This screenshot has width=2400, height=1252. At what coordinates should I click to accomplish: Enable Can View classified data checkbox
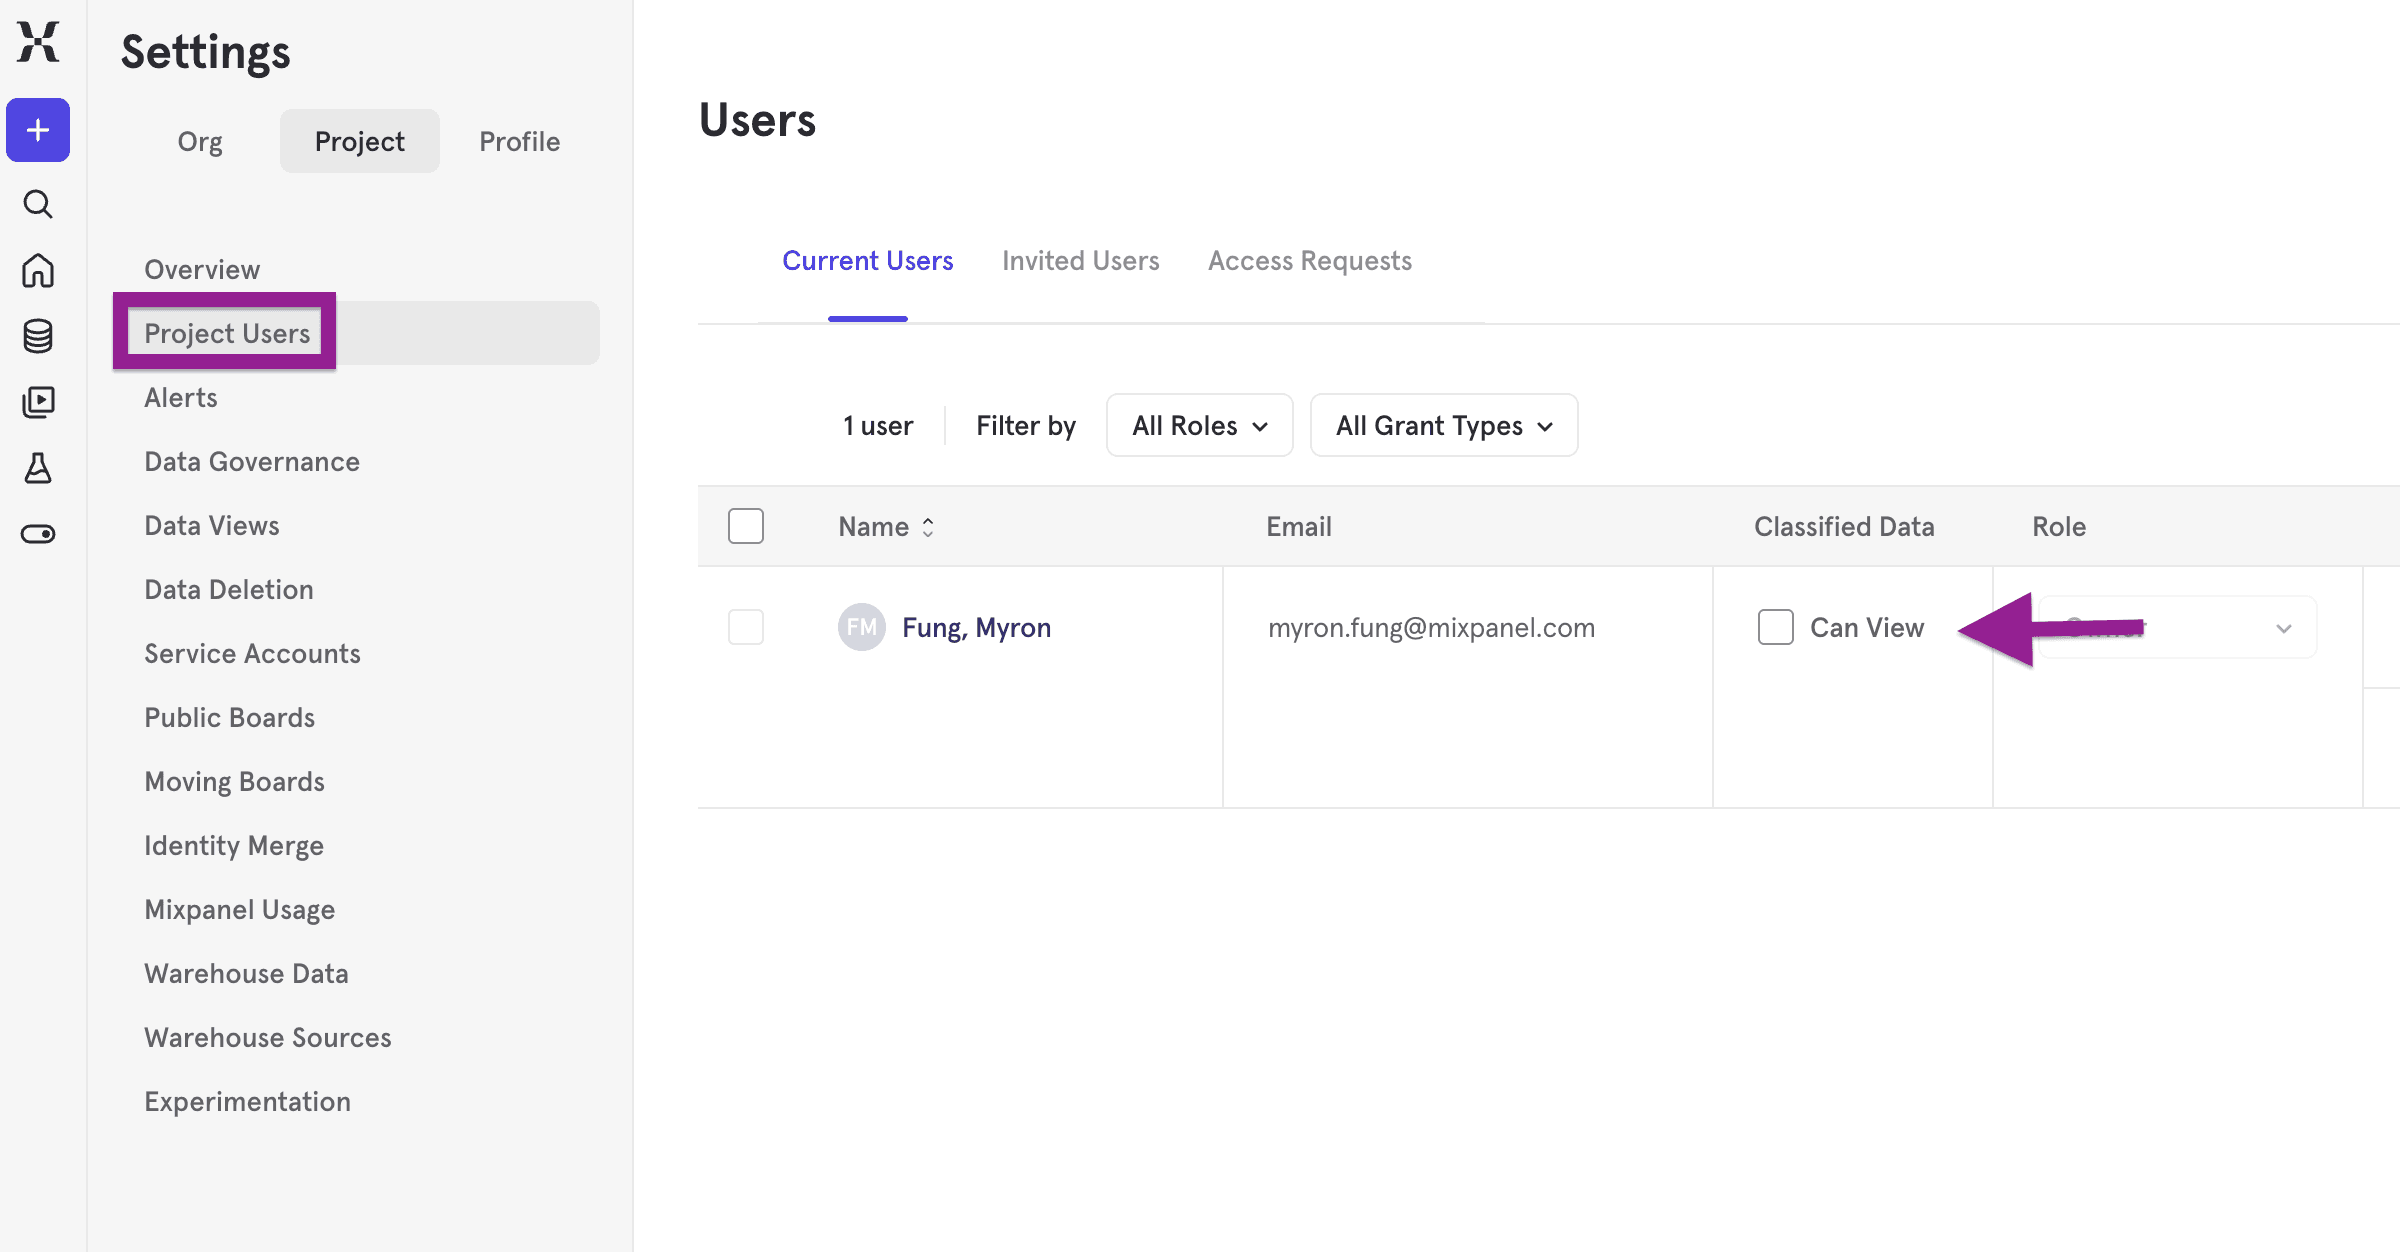1775,627
